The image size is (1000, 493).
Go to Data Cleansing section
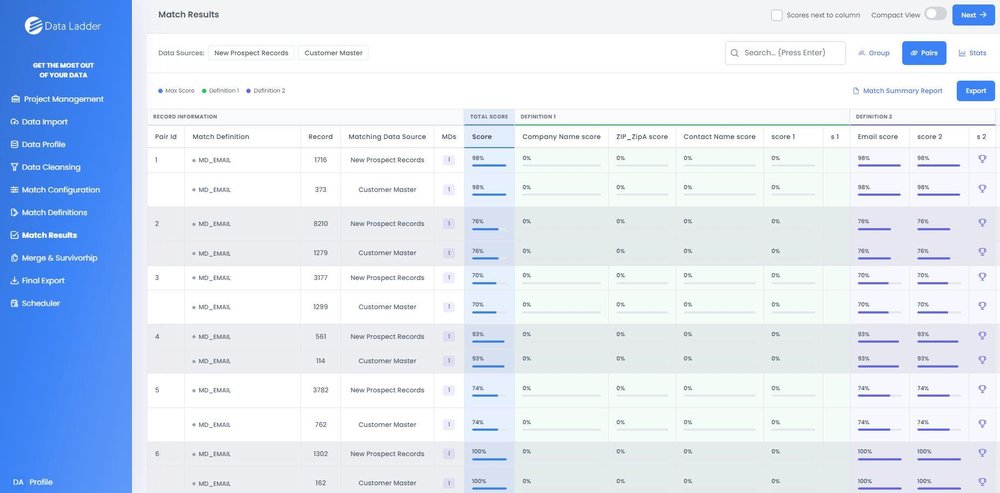point(46,167)
